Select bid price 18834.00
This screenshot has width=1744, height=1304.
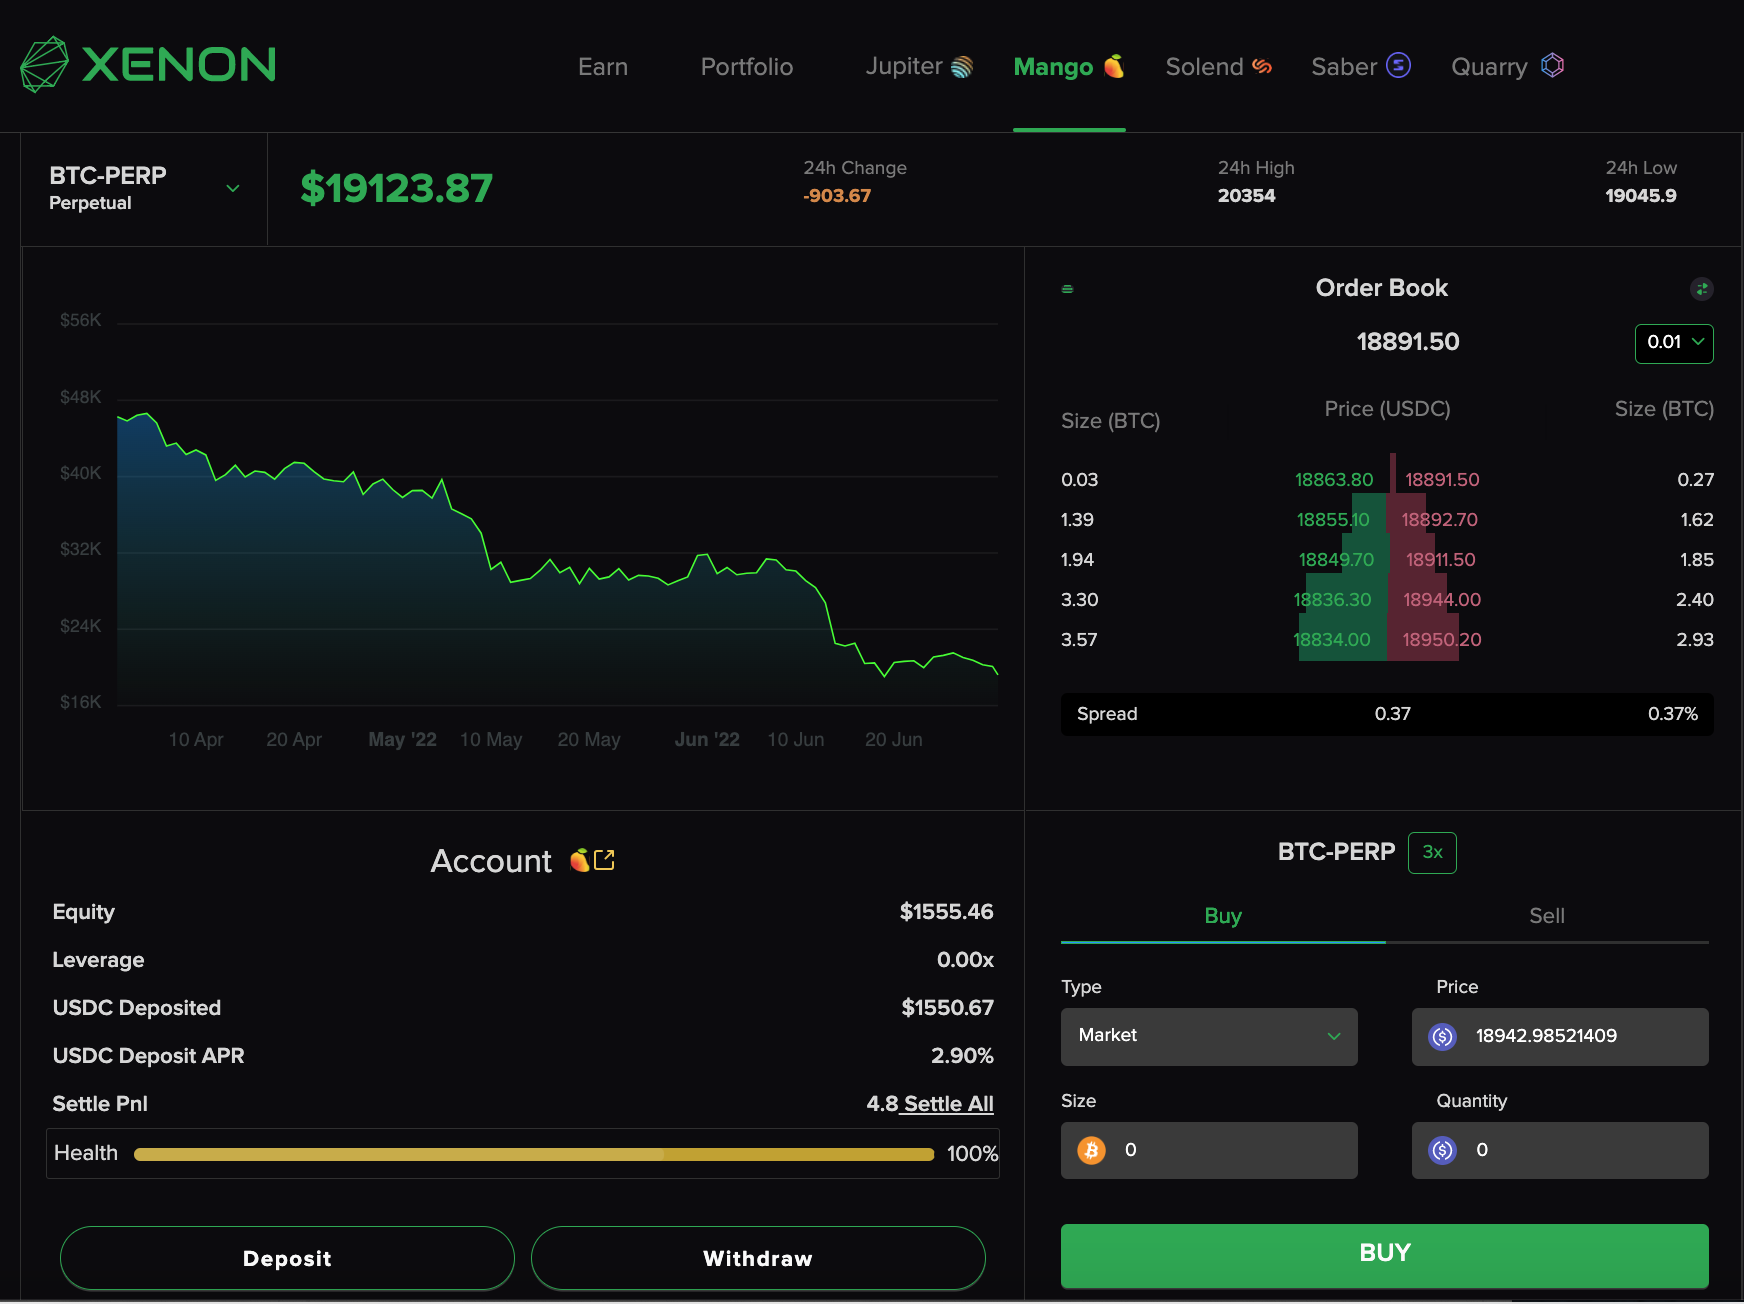click(x=1332, y=640)
